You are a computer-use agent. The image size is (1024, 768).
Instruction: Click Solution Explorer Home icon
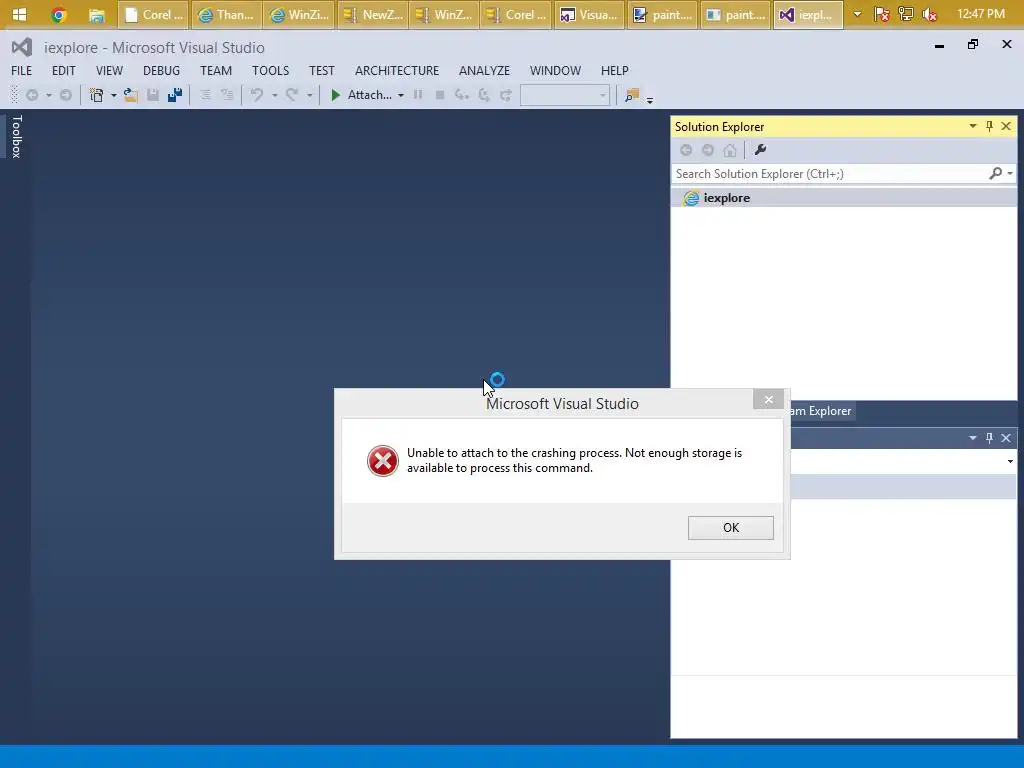click(x=729, y=150)
